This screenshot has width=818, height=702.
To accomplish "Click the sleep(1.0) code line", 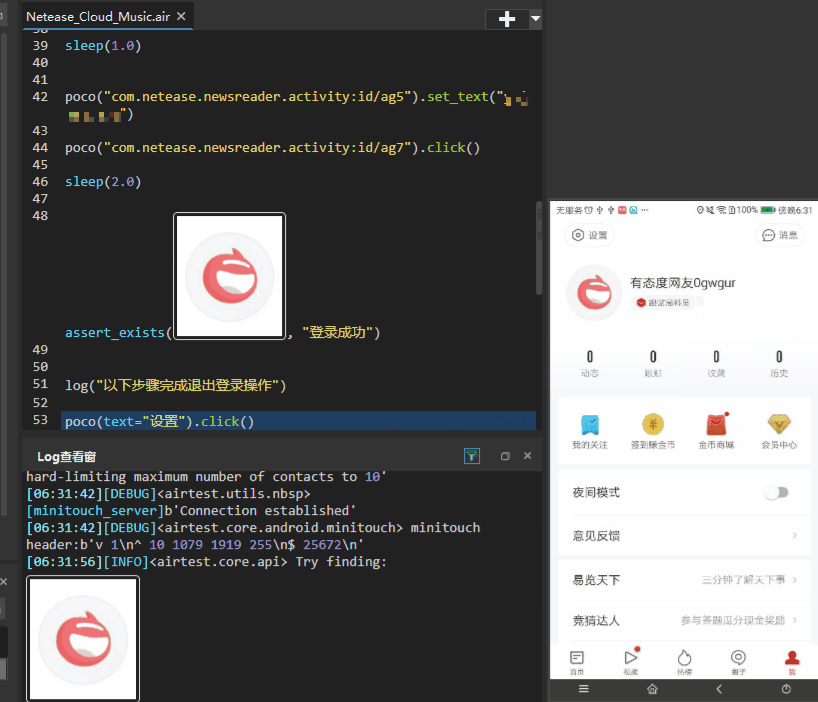I will (x=103, y=45).
